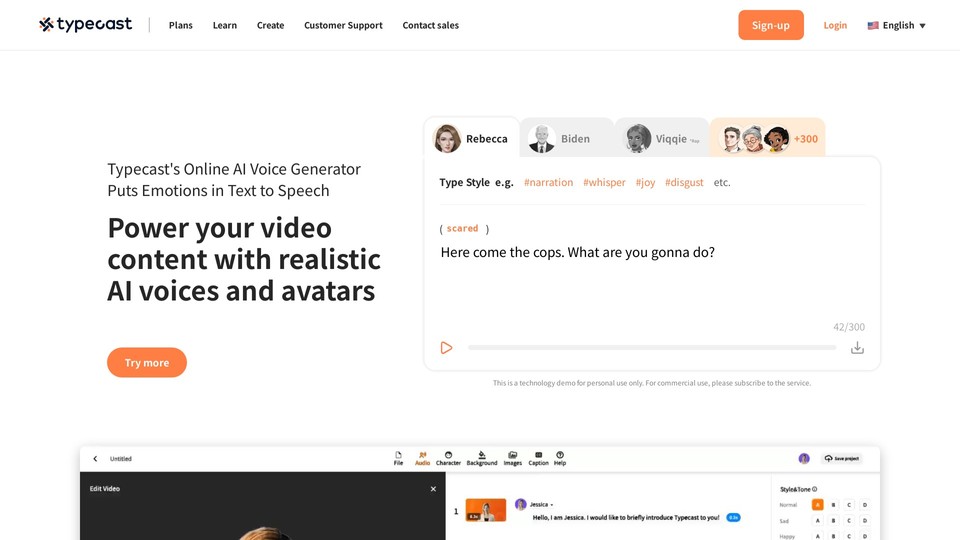Screen dimensions: 960x540
Task: Select Sad tone option A
Action: [817, 521]
